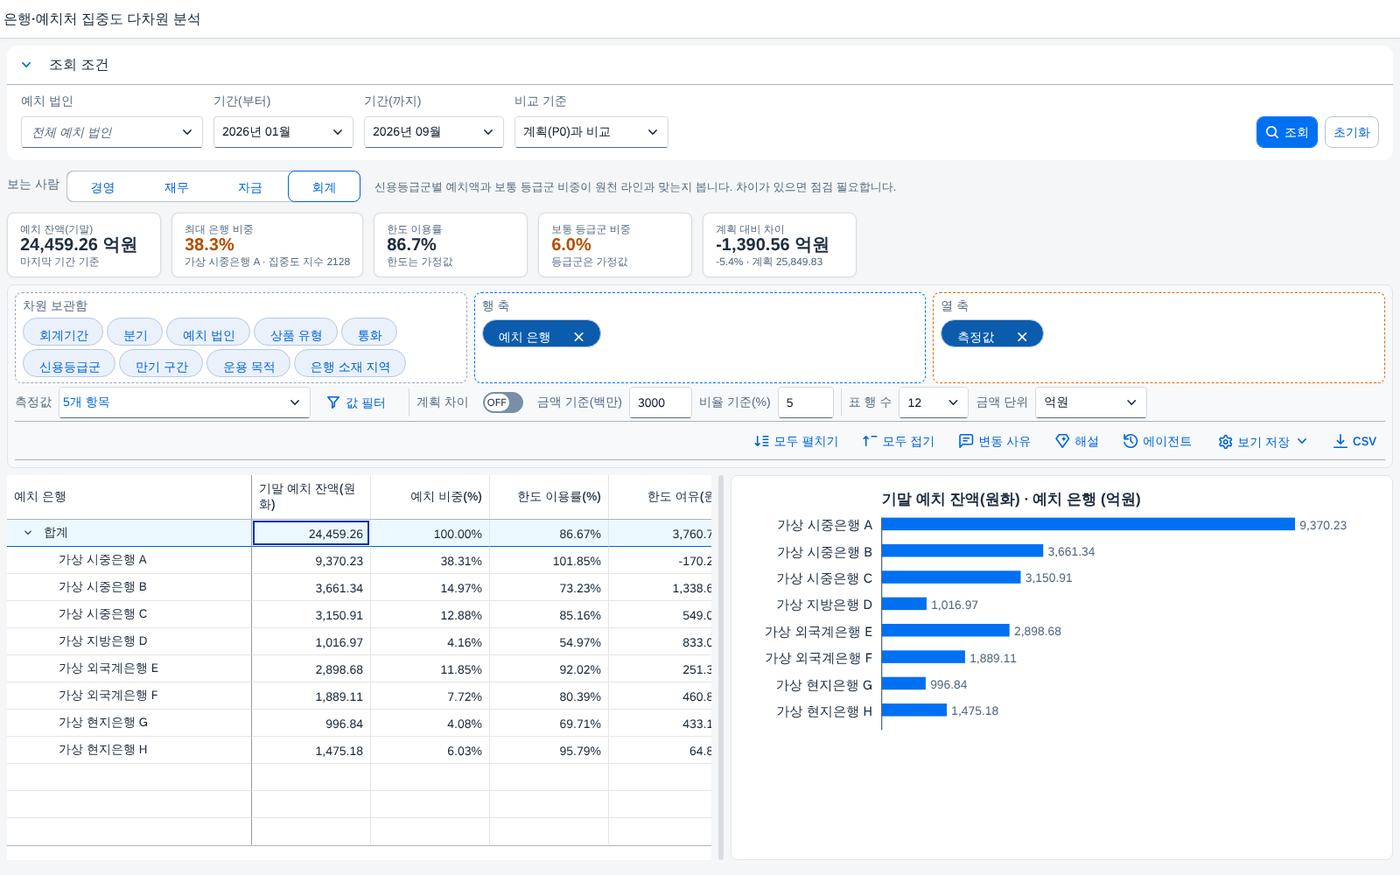The height and width of the screenshot is (875, 1400).
Task: Click the 해설 diamond icon
Action: pyautogui.click(x=1063, y=441)
